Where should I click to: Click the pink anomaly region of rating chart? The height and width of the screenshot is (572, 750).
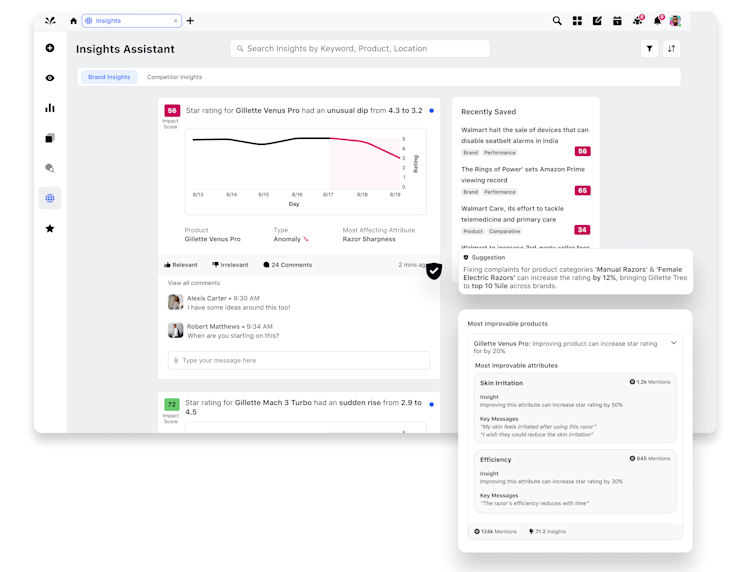point(365,164)
